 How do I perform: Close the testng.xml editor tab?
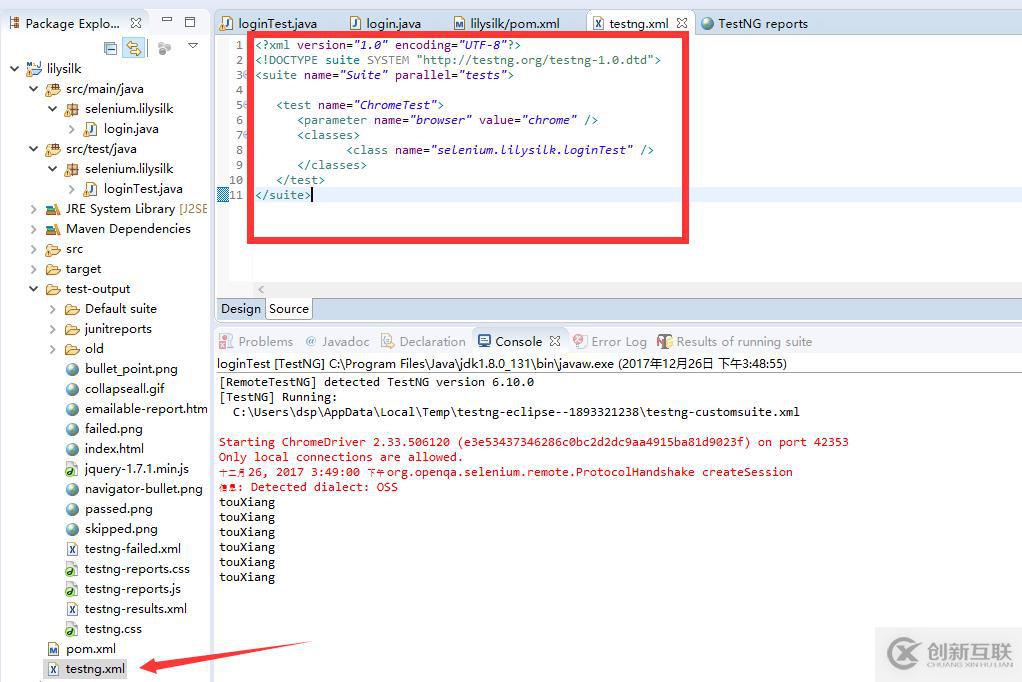point(682,23)
